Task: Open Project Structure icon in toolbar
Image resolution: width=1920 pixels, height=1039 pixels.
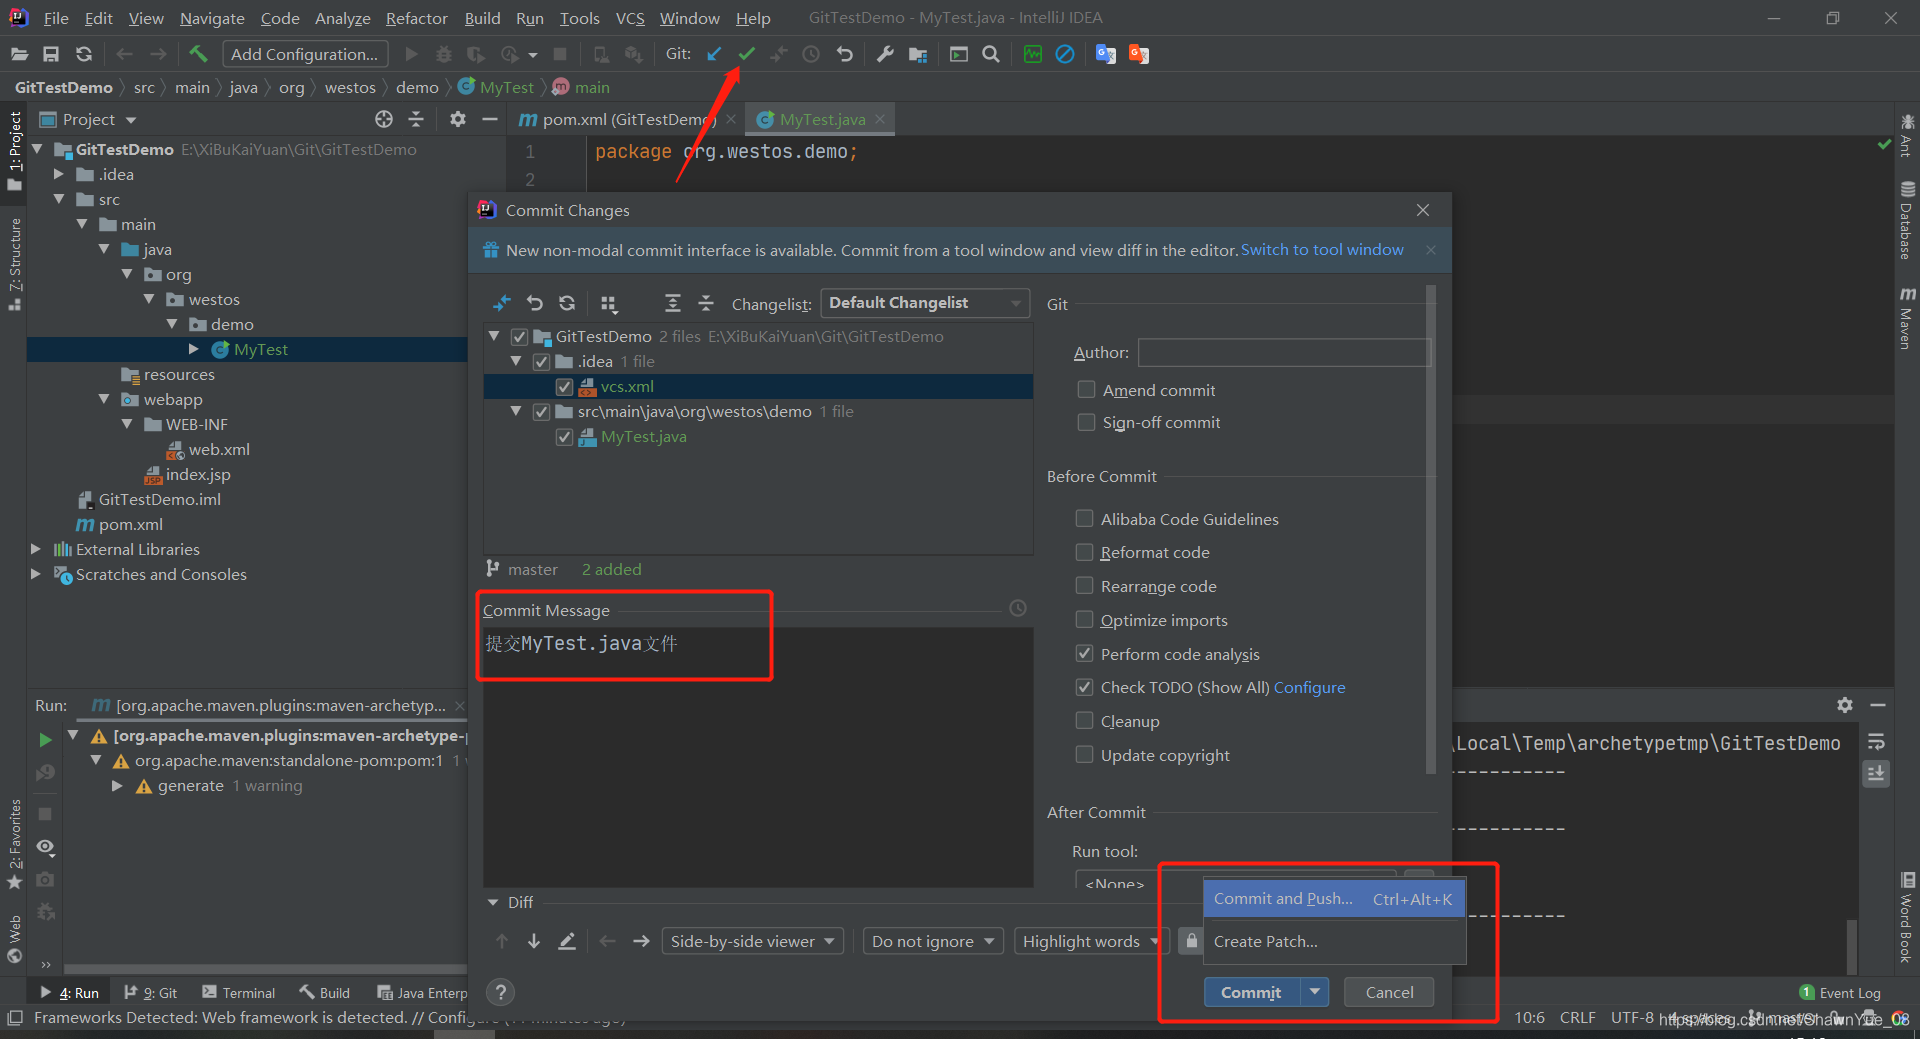Action: pyautogui.click(x=918, y=54)
